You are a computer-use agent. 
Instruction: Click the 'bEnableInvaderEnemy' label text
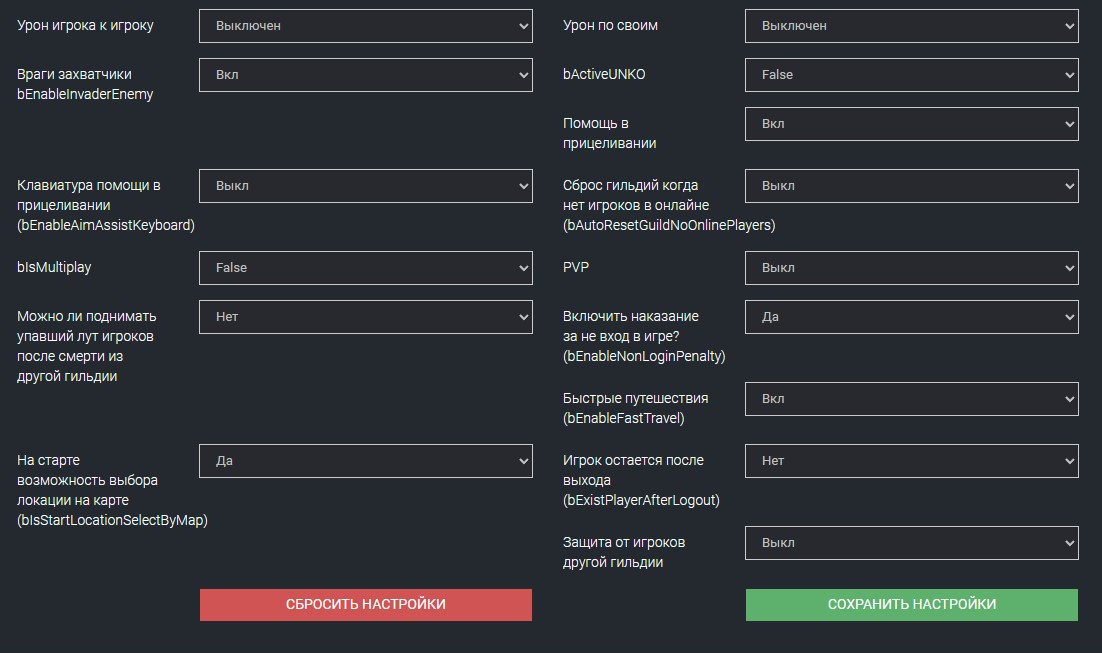pyautogui.click(x=85, y=94)
